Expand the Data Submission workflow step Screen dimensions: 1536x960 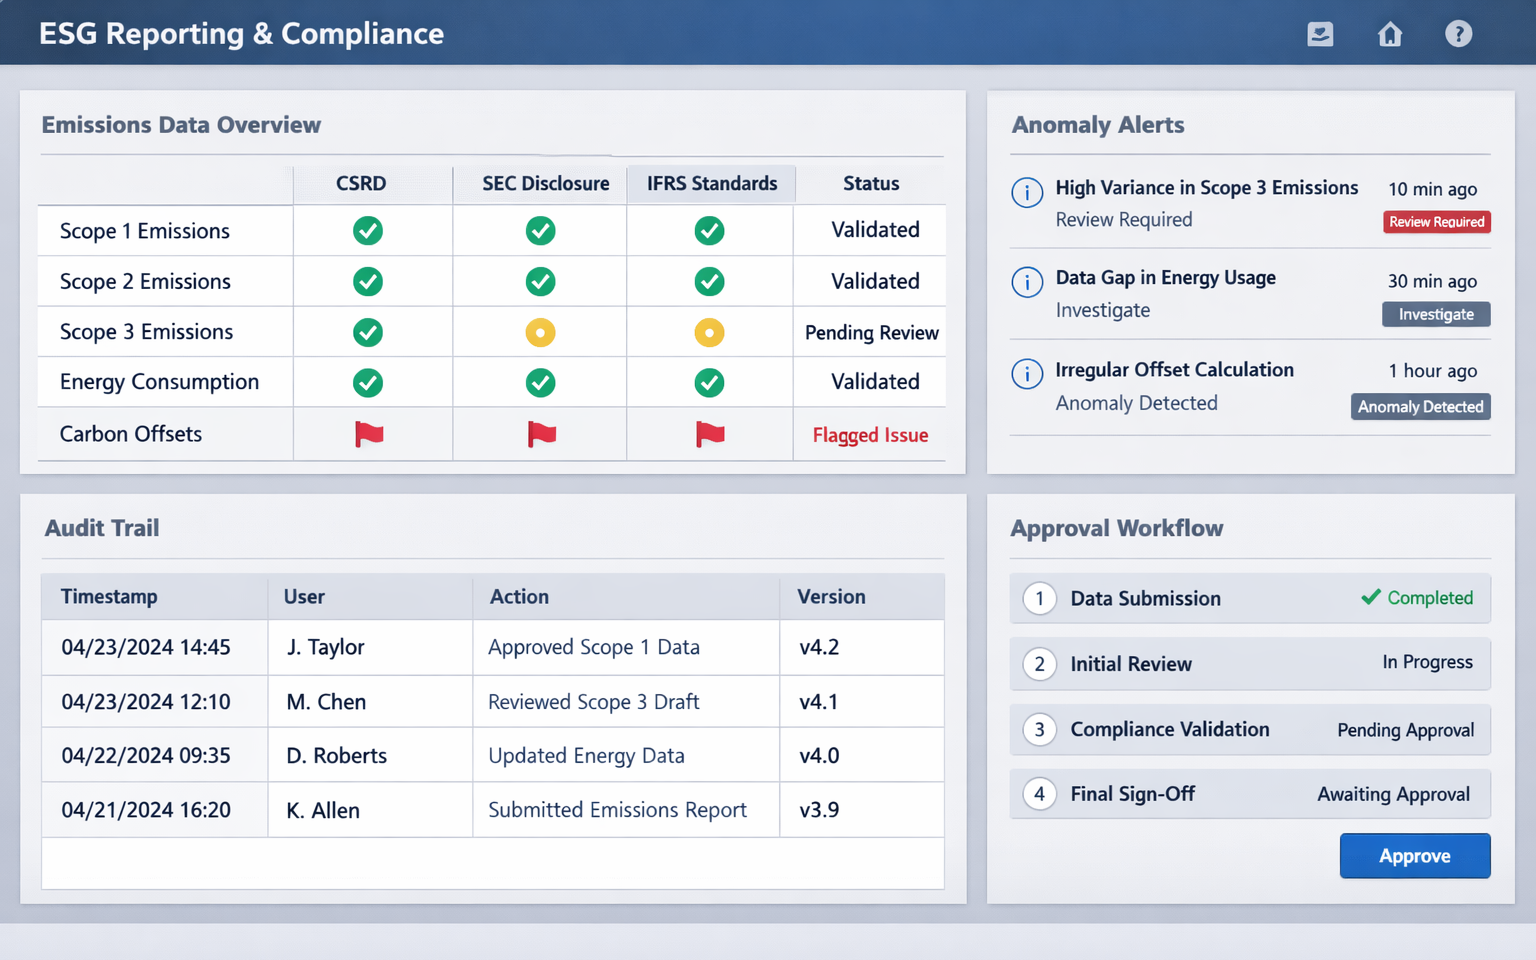(1250, 598)
